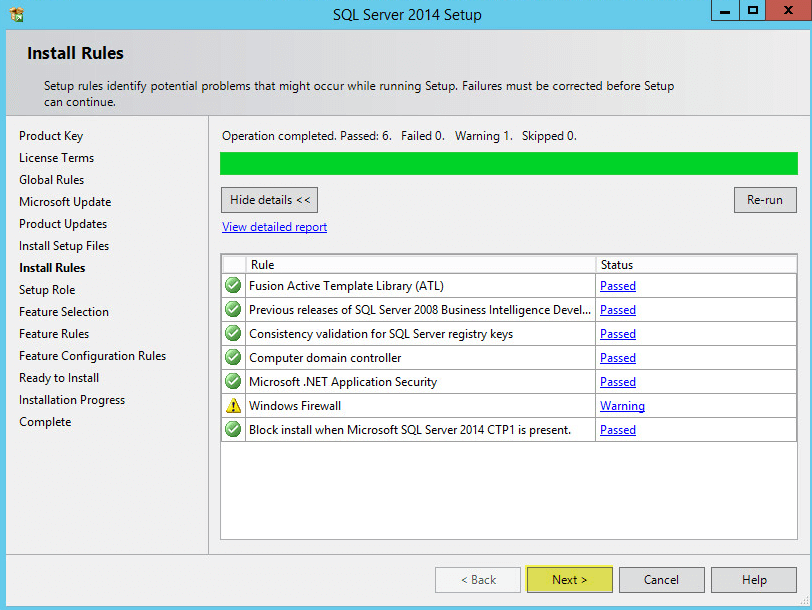Image resolution: width=812 pixels, height=610 pixels.
Task: Click the check icon for Previous releases rule
Action: coord(232,309)
